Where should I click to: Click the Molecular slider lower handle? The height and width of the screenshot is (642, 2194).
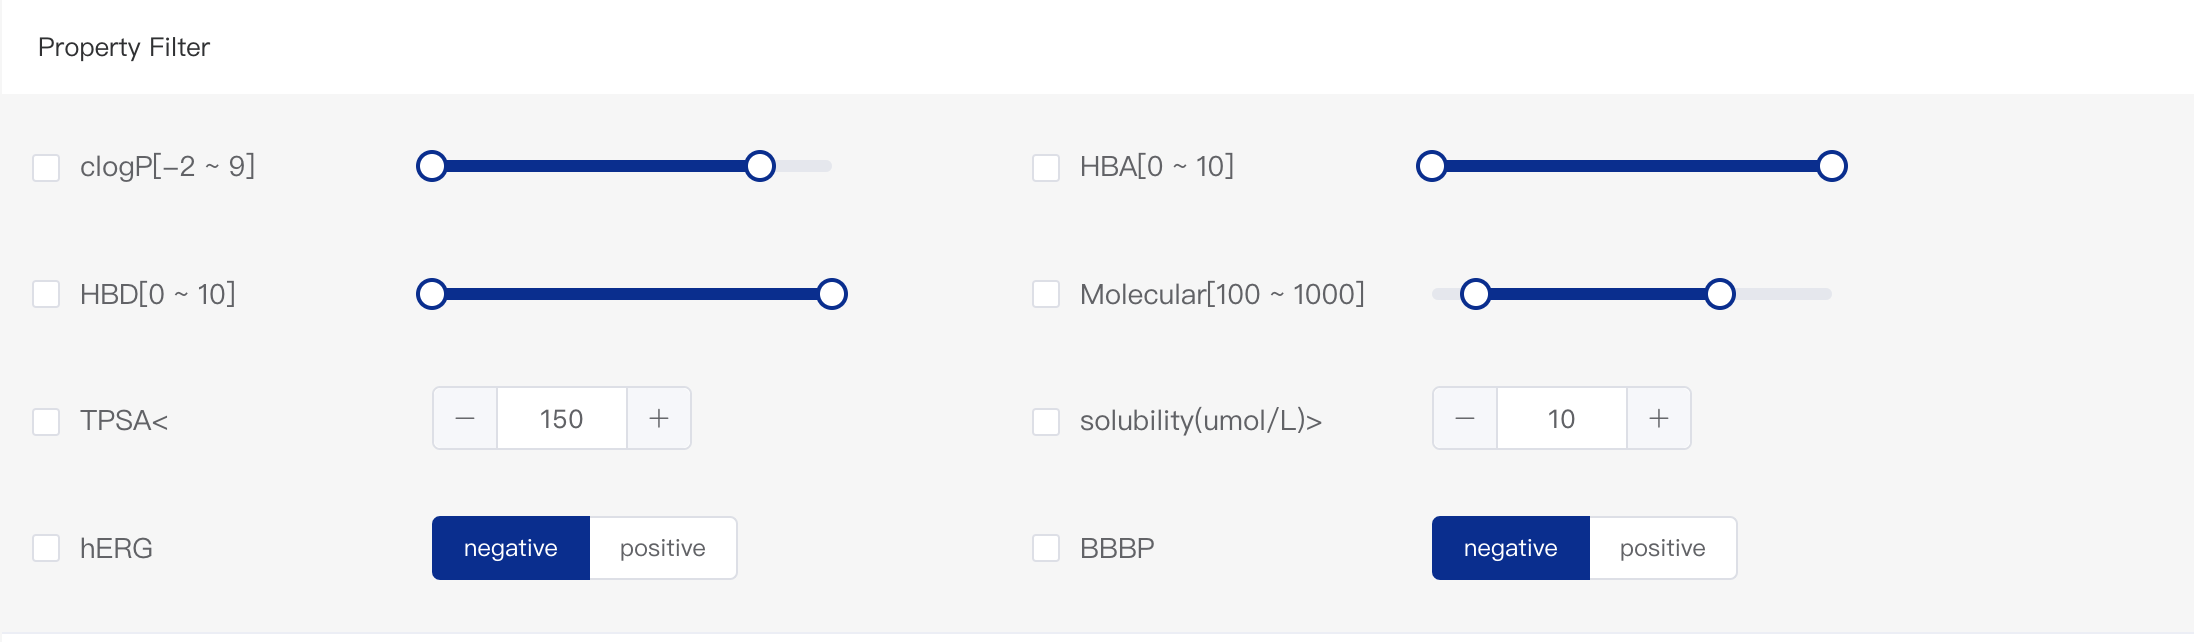pos(1476,294)
